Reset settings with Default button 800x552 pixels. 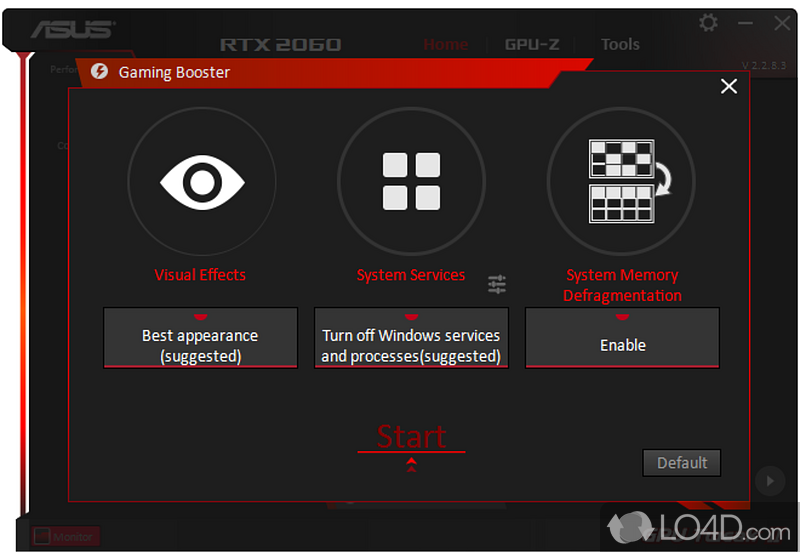pyautogui.click(x=682, y=463)
